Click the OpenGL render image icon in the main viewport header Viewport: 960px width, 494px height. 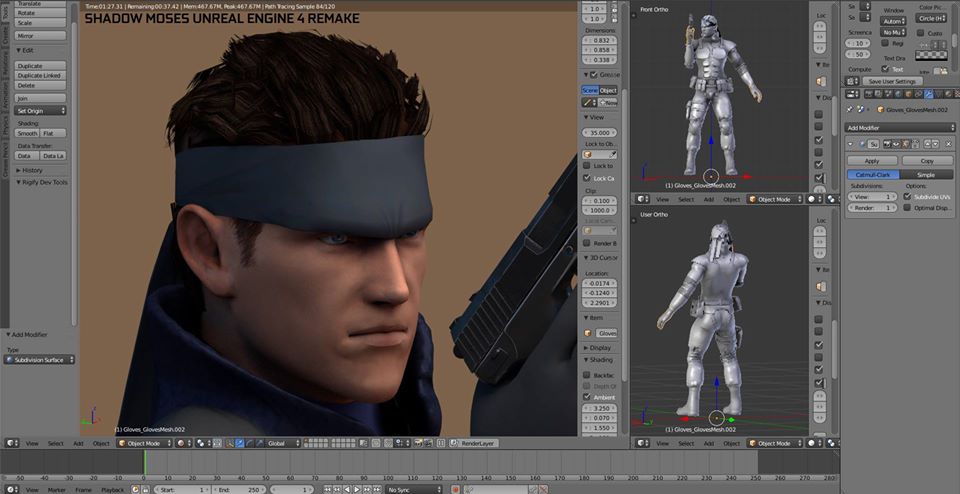pos(418,443)
